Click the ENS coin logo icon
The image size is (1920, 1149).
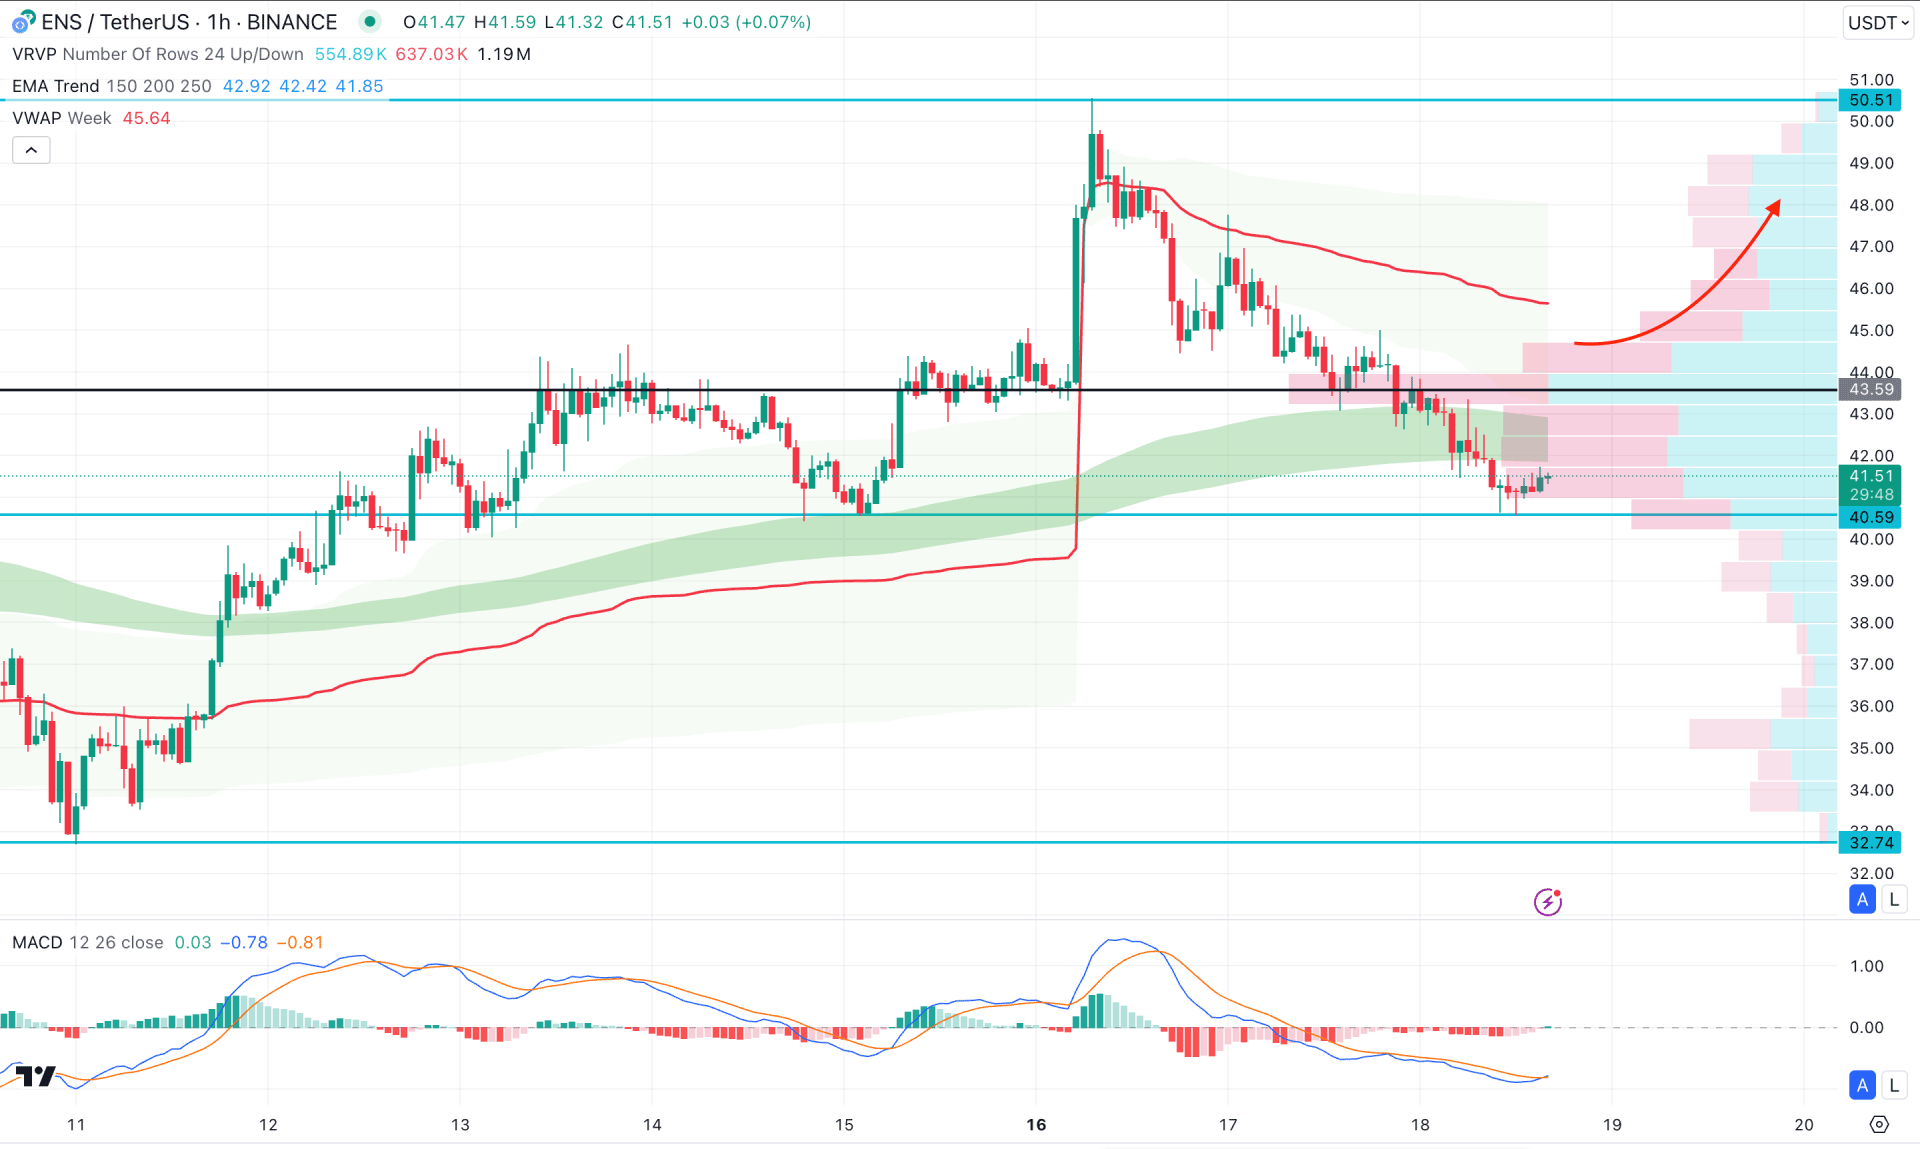coord(23,21)
